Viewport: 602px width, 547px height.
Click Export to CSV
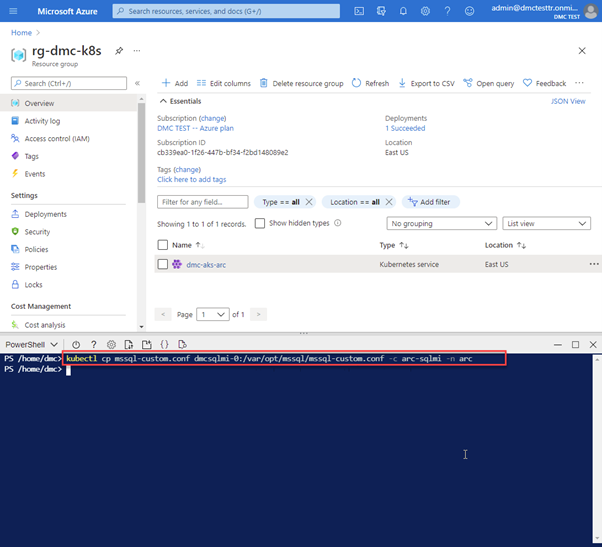point(427,83)
